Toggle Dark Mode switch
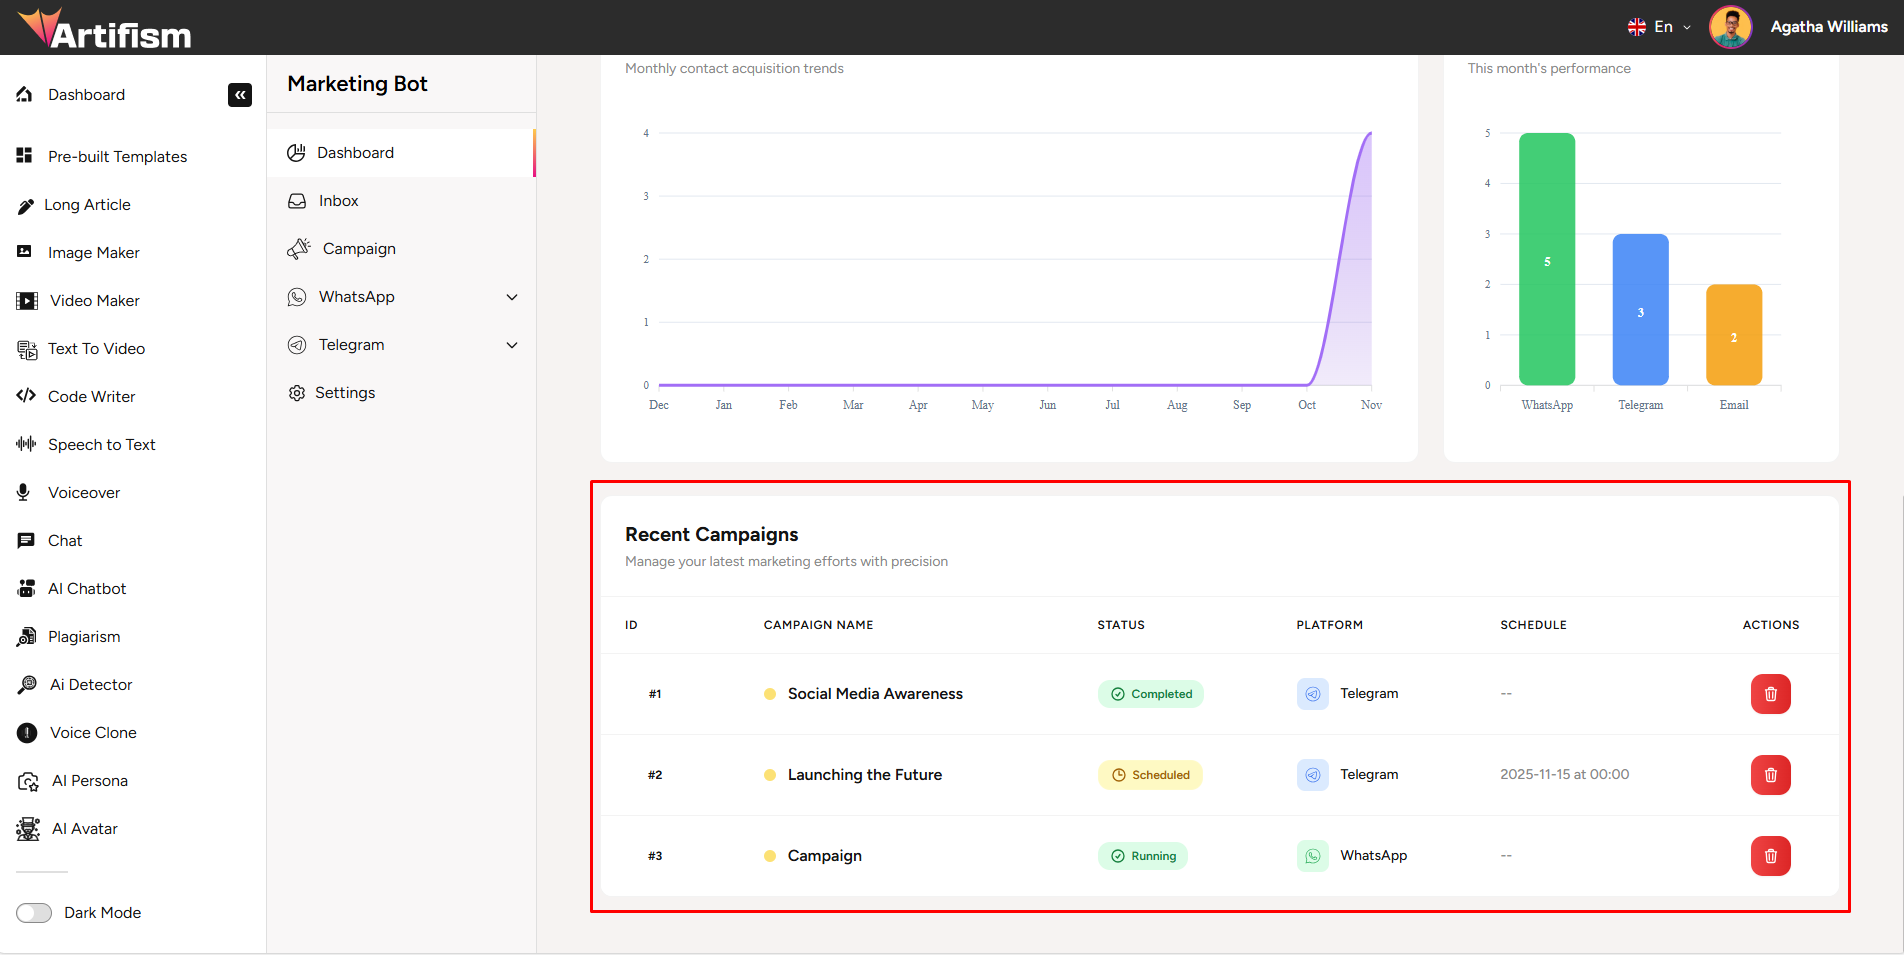The width and height of the screenshot is (1904, 955). coord(34,913)
